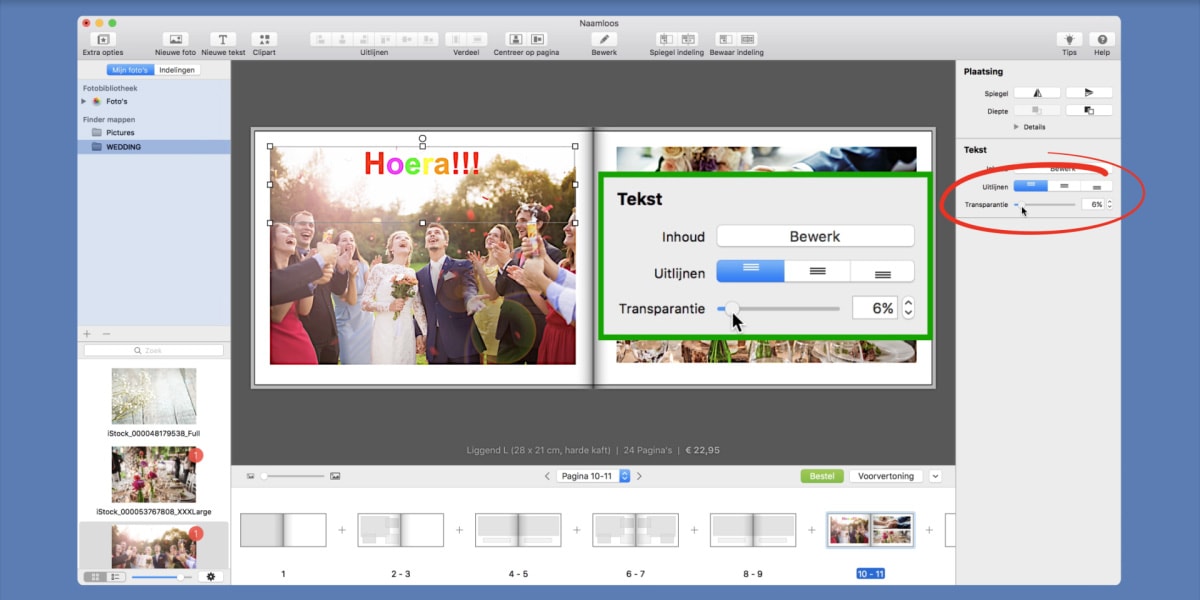Screen dimensions: 1200x600
Task: Click the right Spiegel indeling icon
Action: coord(688,39)
